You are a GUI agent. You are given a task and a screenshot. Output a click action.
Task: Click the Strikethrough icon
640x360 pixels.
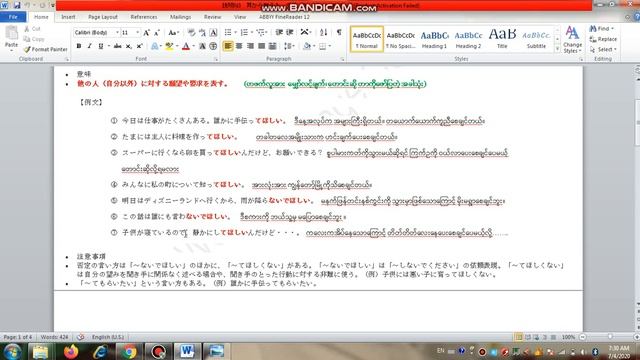pos(118,46)
